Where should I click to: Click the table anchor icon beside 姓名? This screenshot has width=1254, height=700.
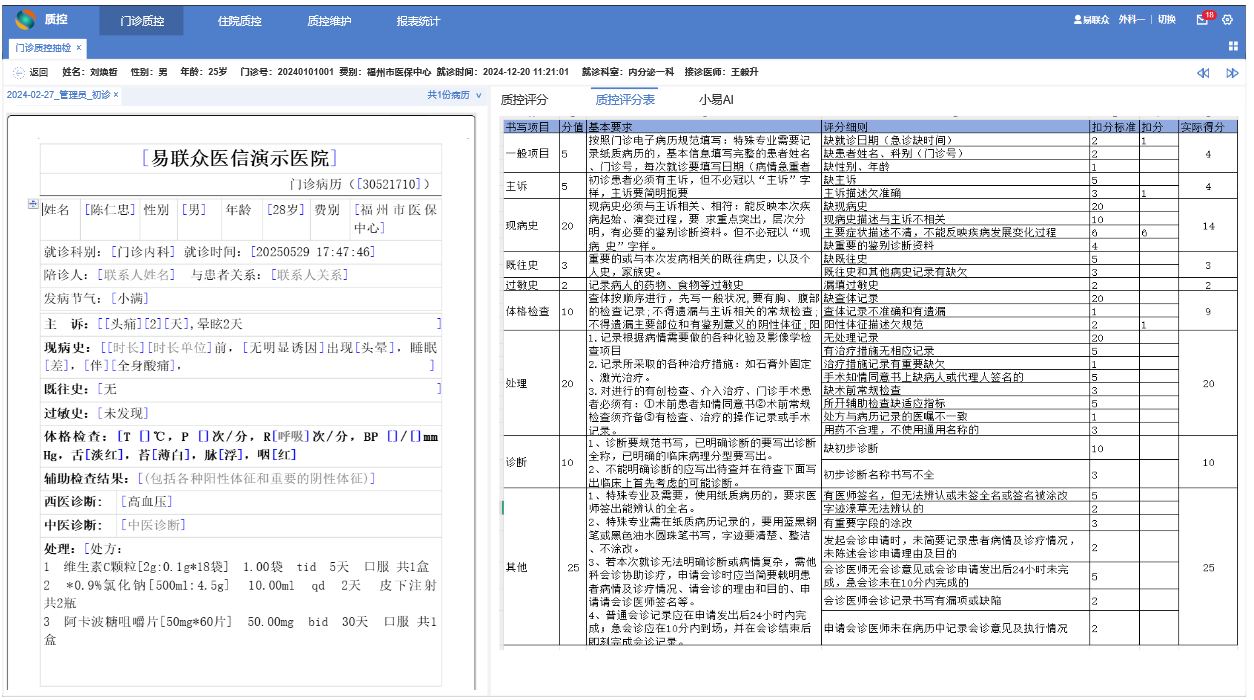click(x=32, y=204)
